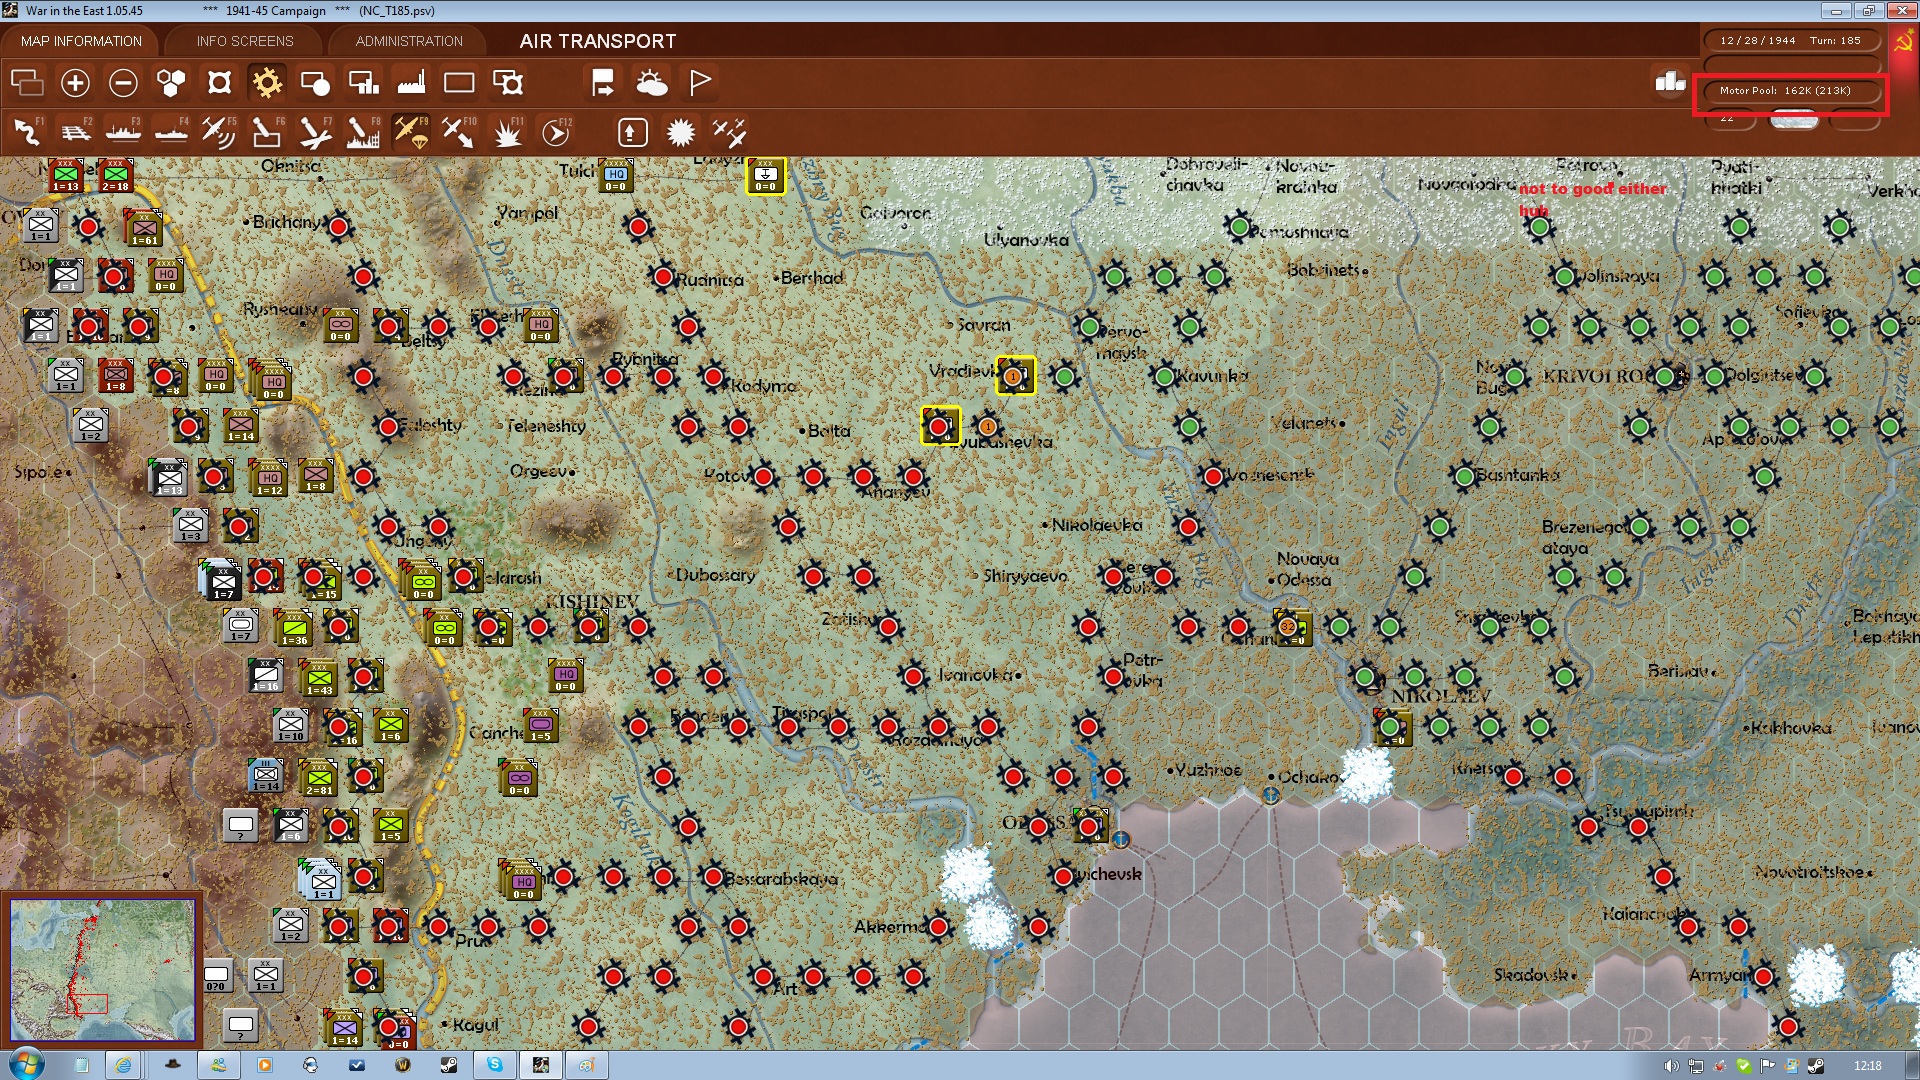The image size is (1920, 1080).
Task: Open the Windows Start menu
Action: click(25, 1064)
